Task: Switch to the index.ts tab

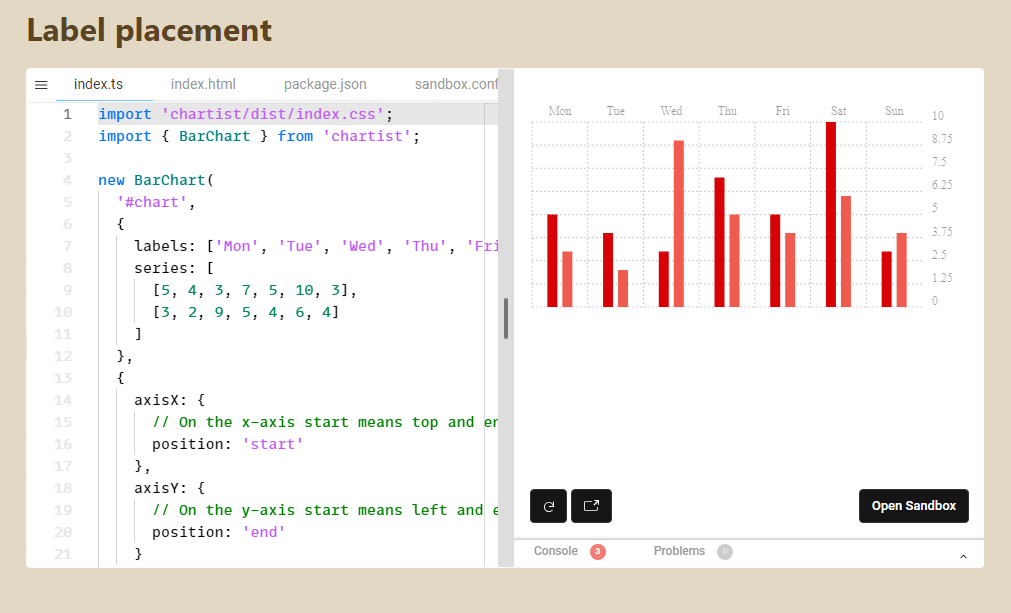Action: [x=99, y=85]
